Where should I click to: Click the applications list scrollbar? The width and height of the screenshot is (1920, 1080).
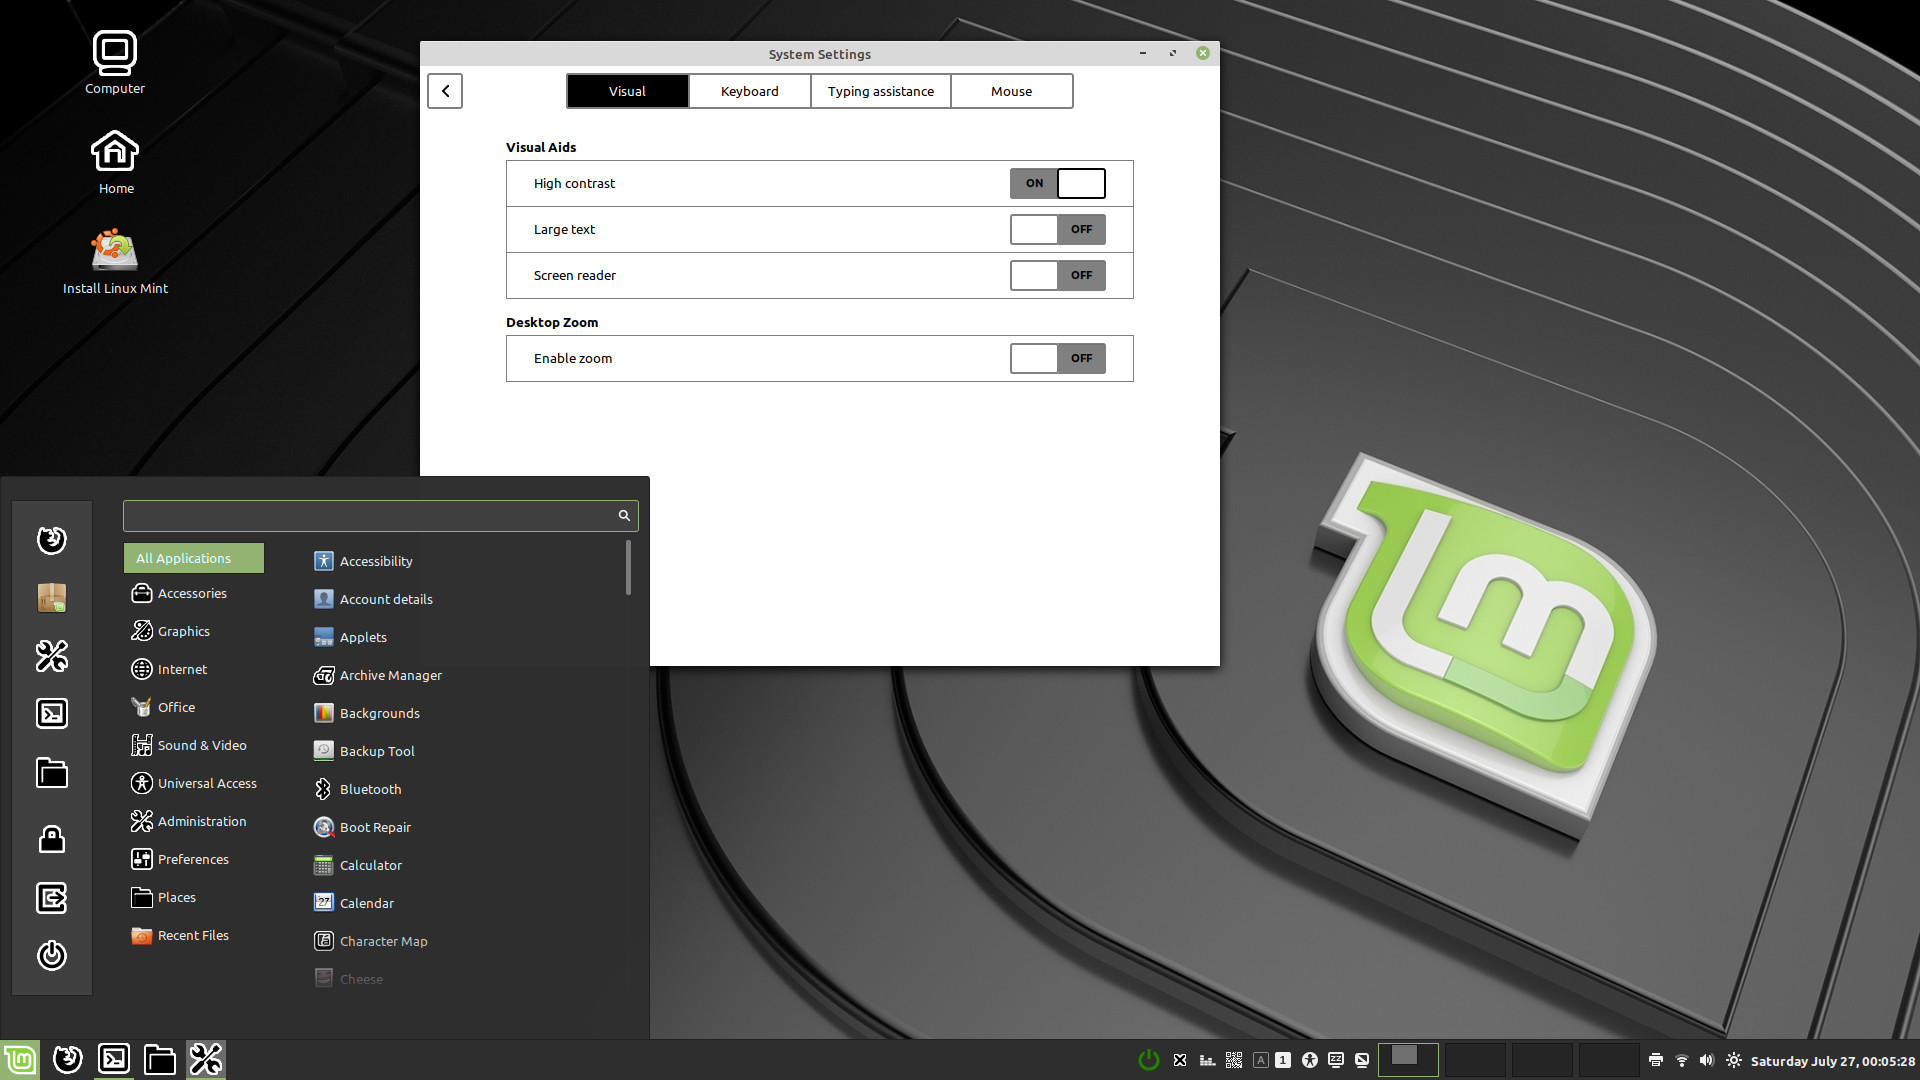(x=628, y=567)
